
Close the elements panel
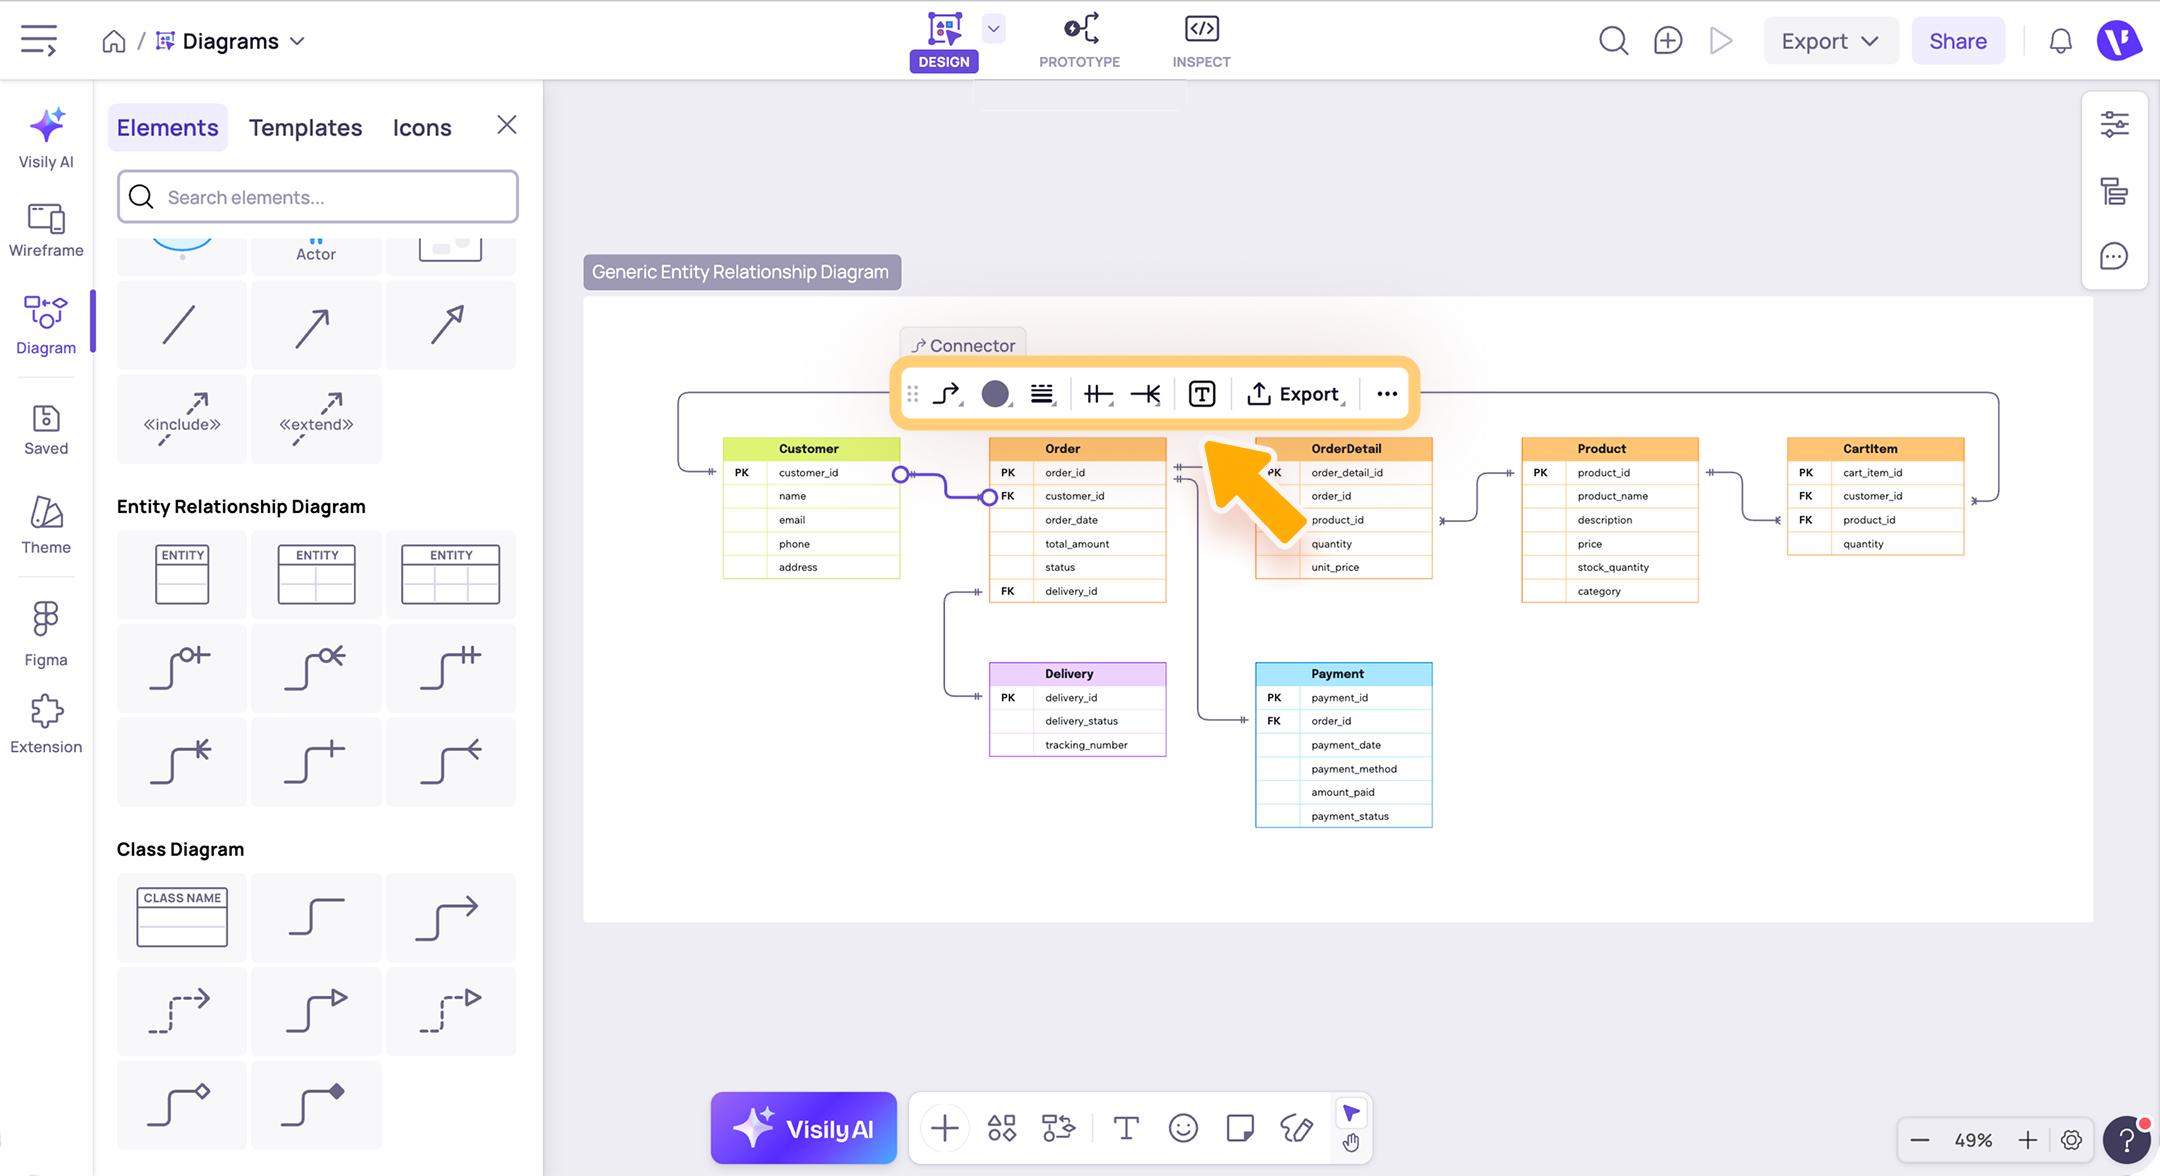pyautogui.click(x=507, y=125)
